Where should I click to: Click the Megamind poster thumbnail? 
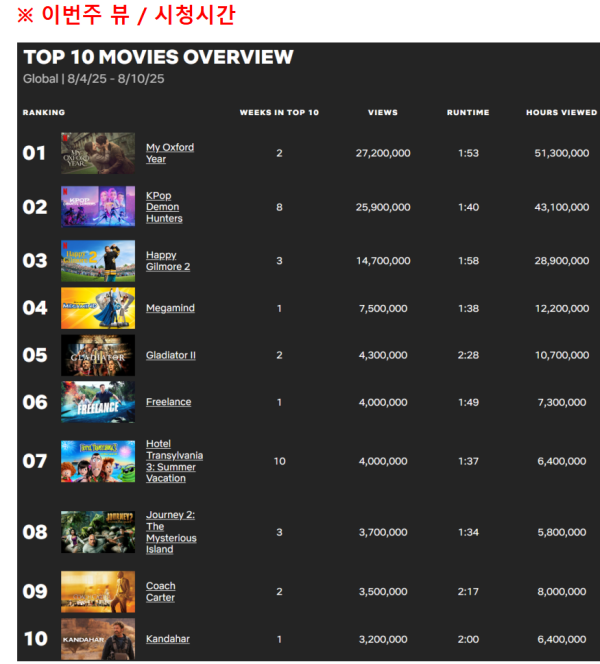[98, 308]
